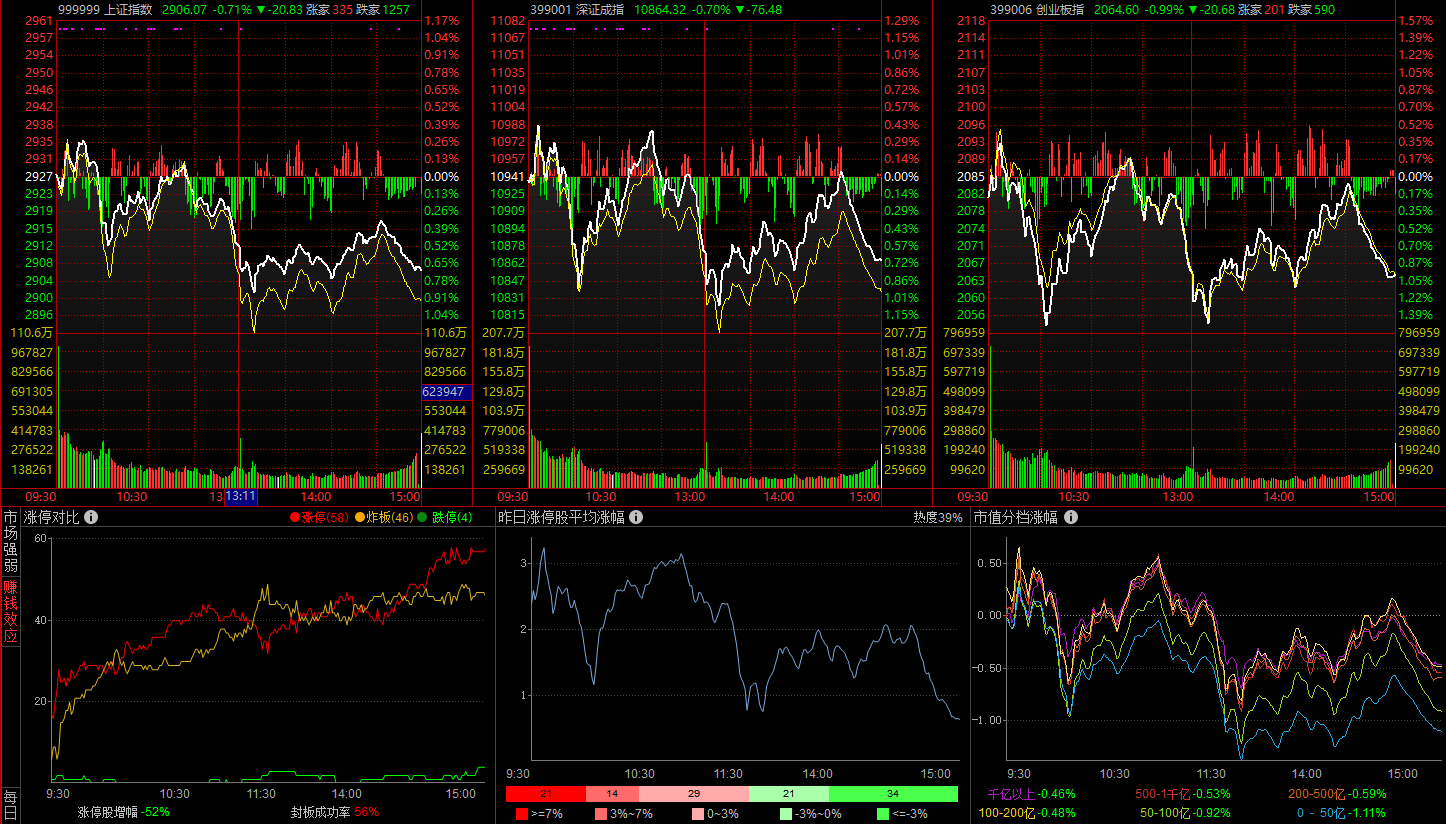
Task: Toggle the red 涨停(58) legend dot
Action: point(295,517)
